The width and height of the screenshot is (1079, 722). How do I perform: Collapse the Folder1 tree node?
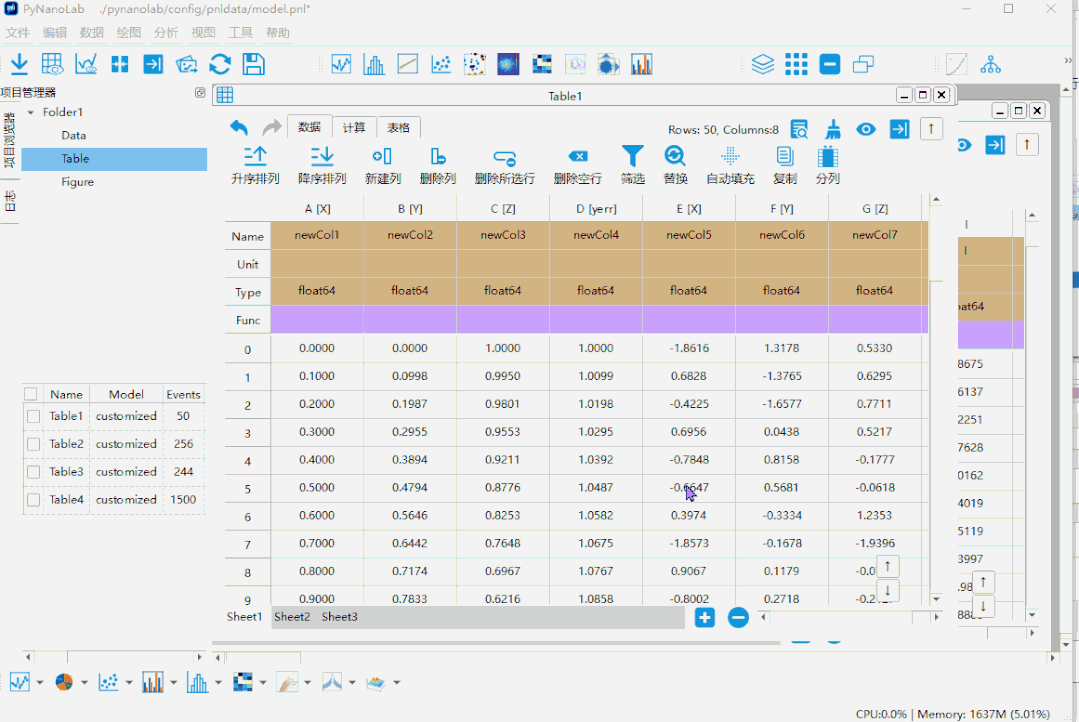tap(30, 112)
